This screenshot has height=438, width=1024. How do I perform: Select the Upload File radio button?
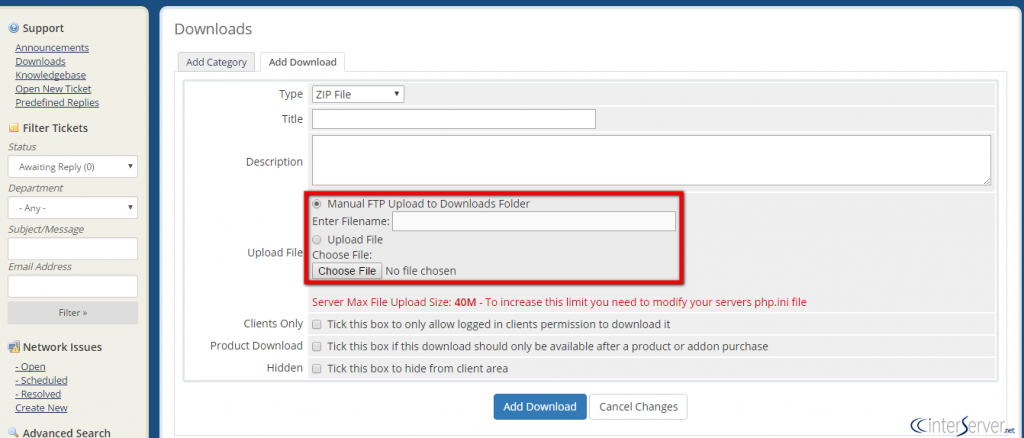tap(317, 240)
